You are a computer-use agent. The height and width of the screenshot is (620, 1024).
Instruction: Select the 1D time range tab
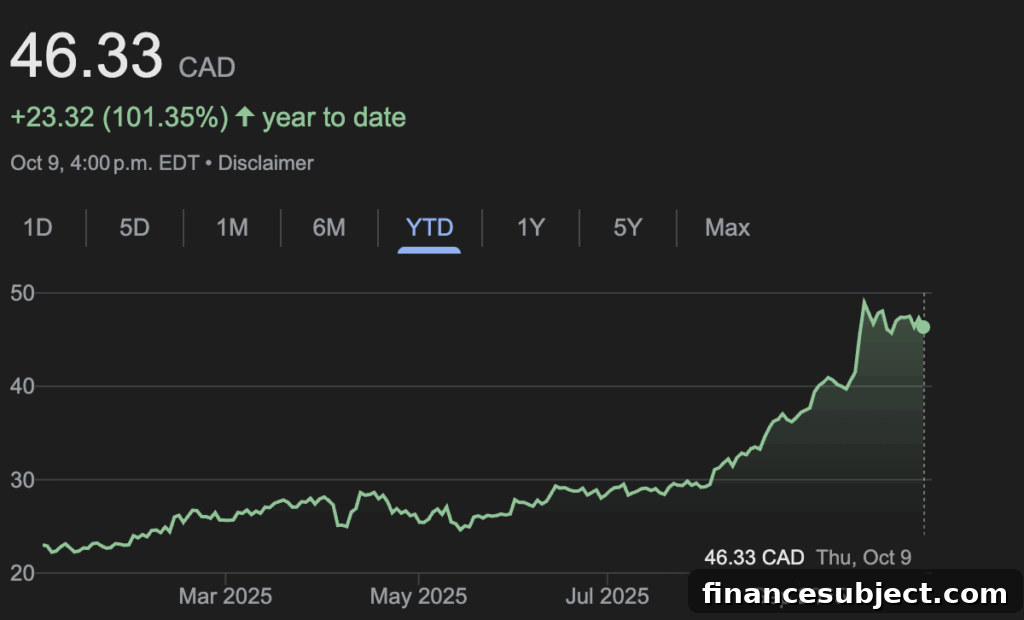[x=38, y=228]
